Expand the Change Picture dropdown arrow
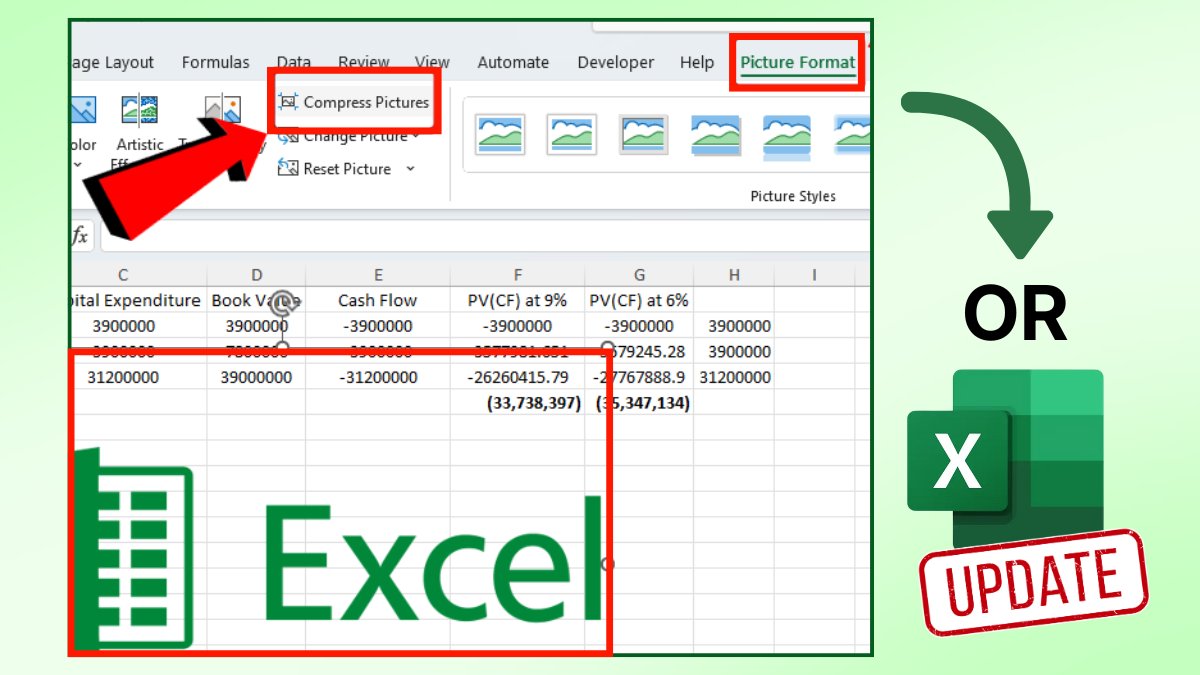 coord(415,136)
